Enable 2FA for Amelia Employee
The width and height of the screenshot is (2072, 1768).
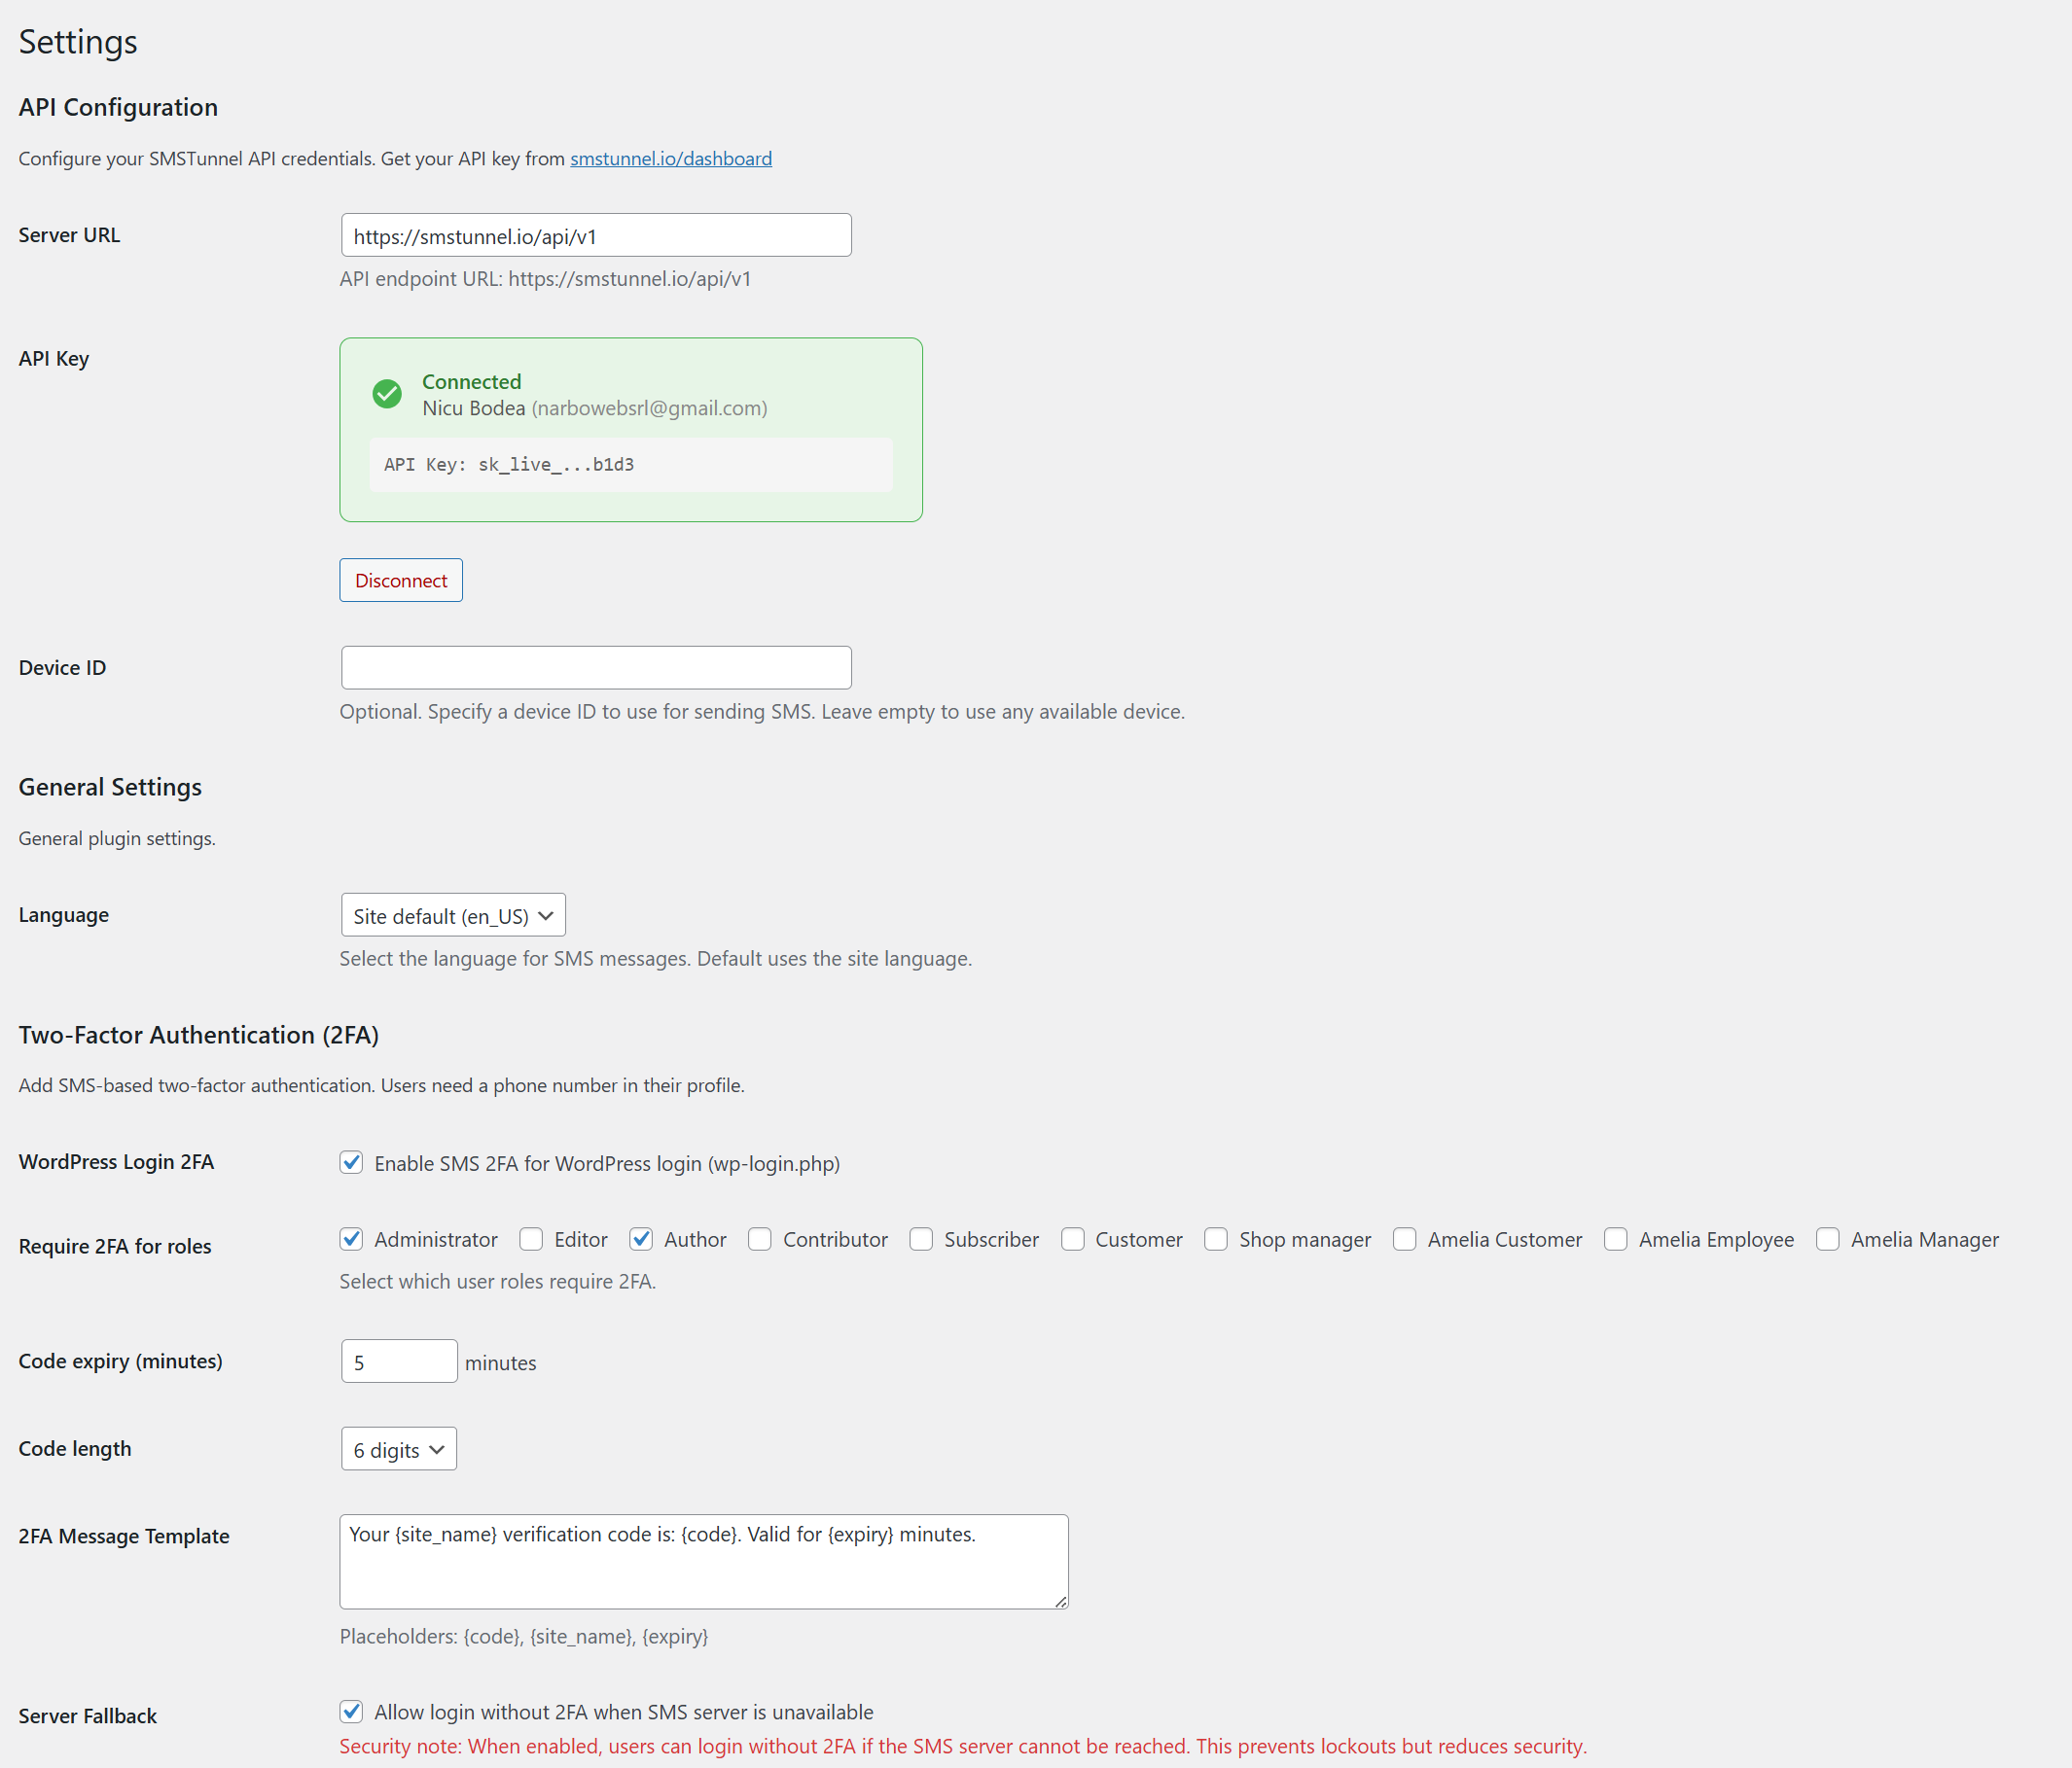coord(1614,1239)
